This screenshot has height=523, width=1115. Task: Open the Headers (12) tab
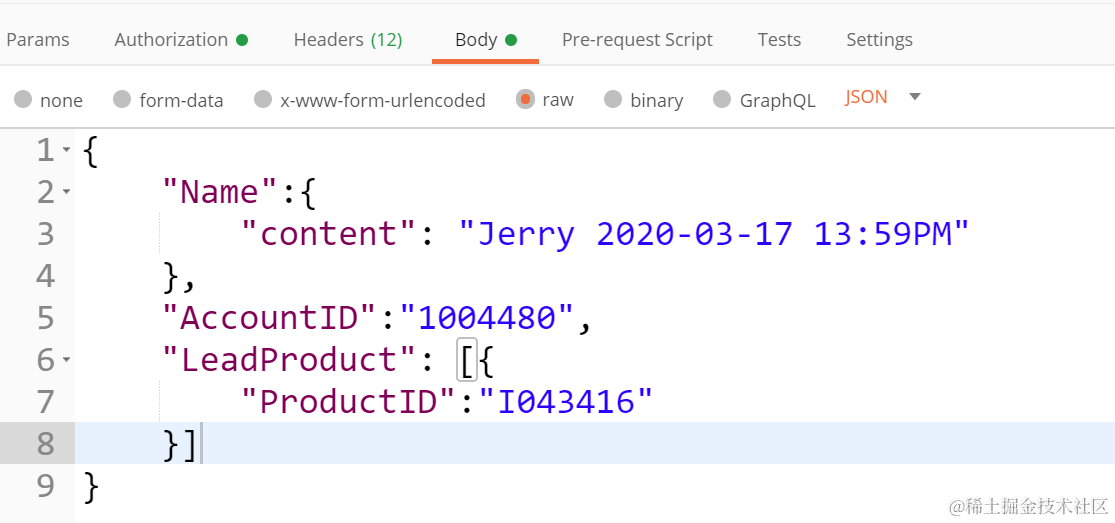click(348, 40)
